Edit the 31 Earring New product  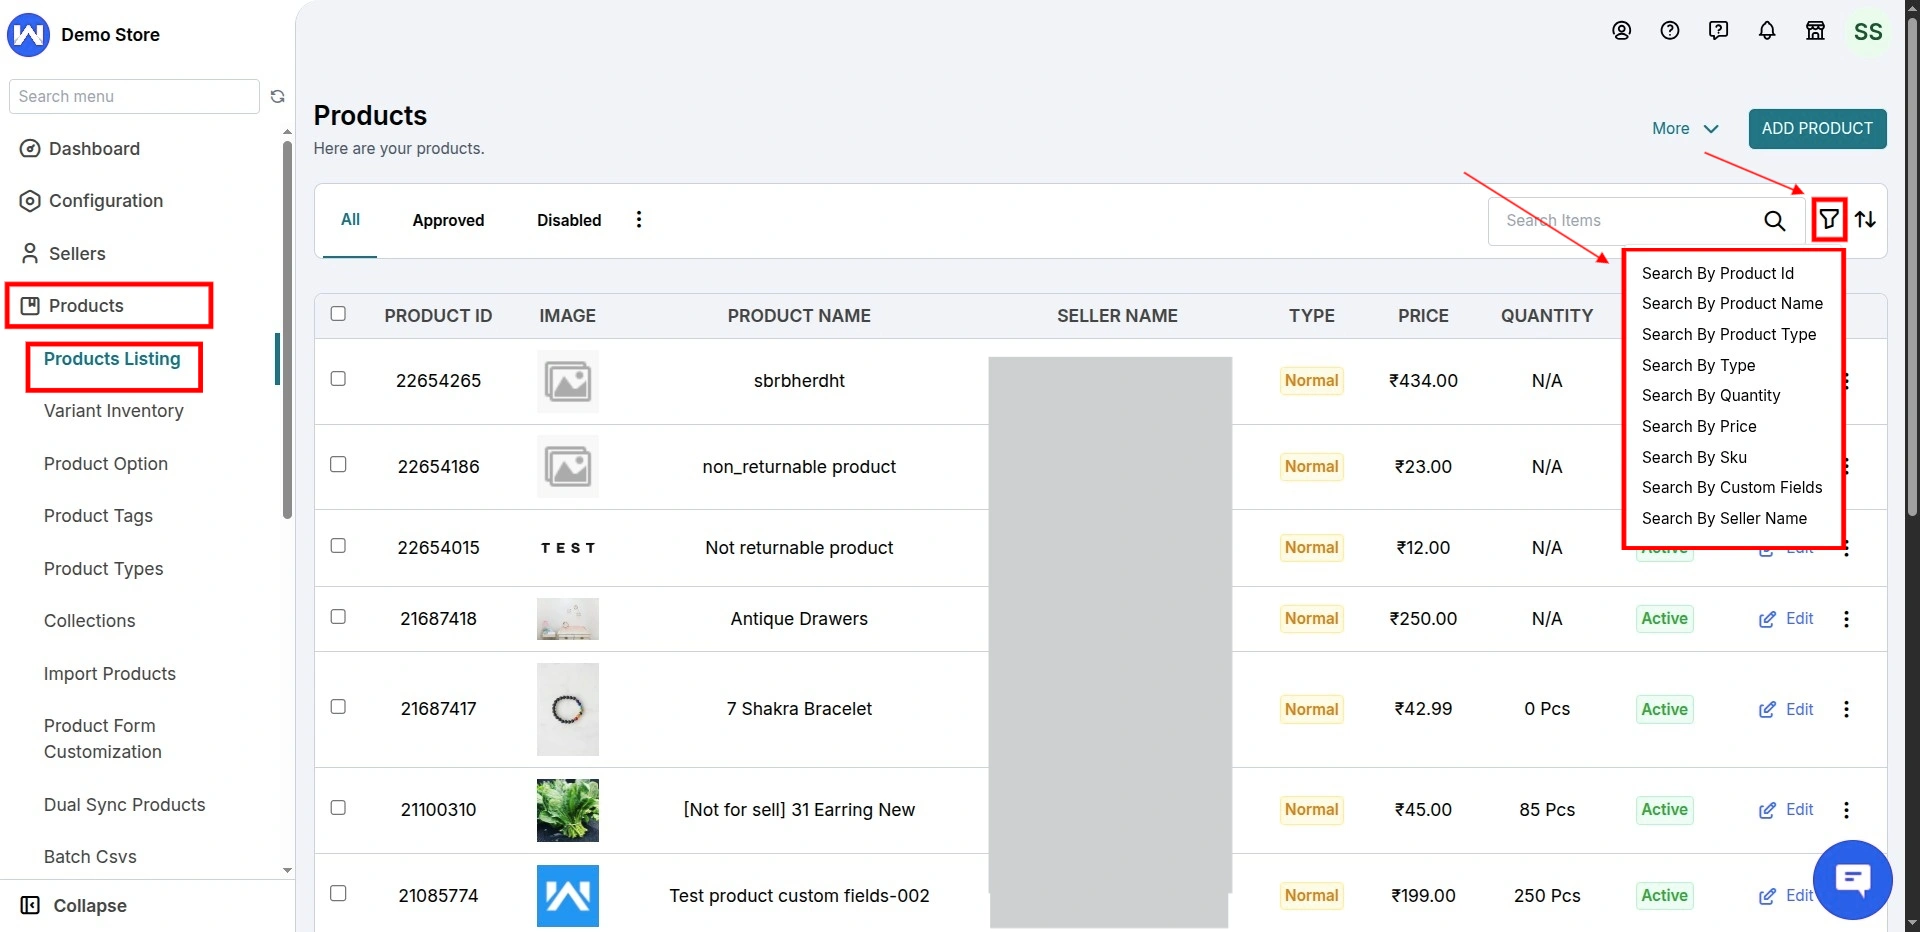(x=1787, y=810)
